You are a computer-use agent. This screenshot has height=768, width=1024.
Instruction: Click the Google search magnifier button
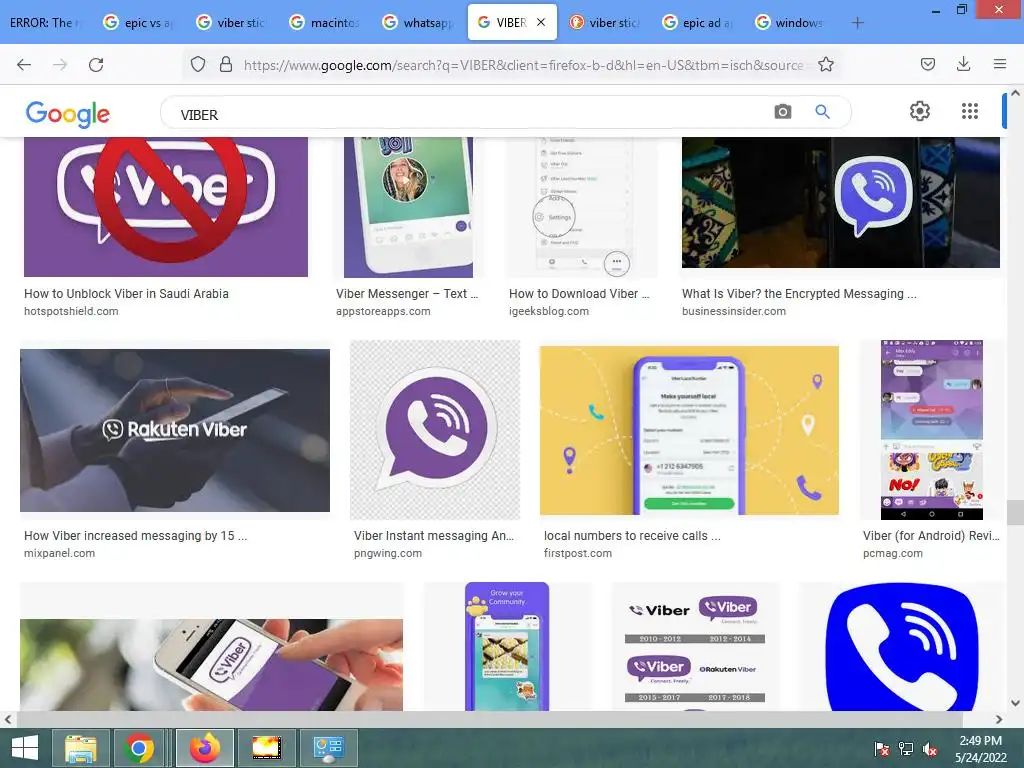pos(822,112)
